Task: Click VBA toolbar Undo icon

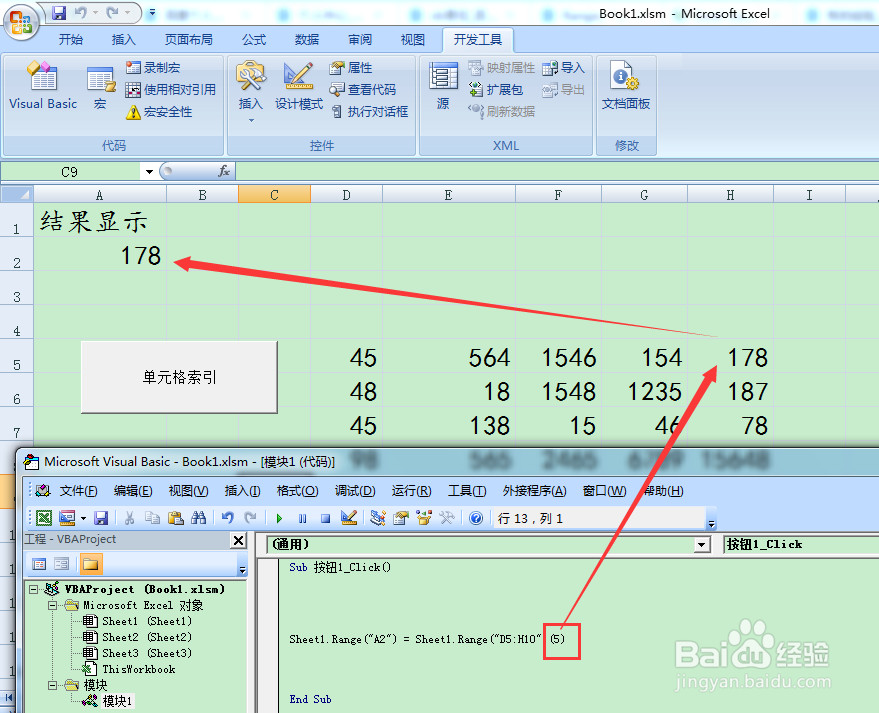Action: pyautogui.click(x=228, y=518)
